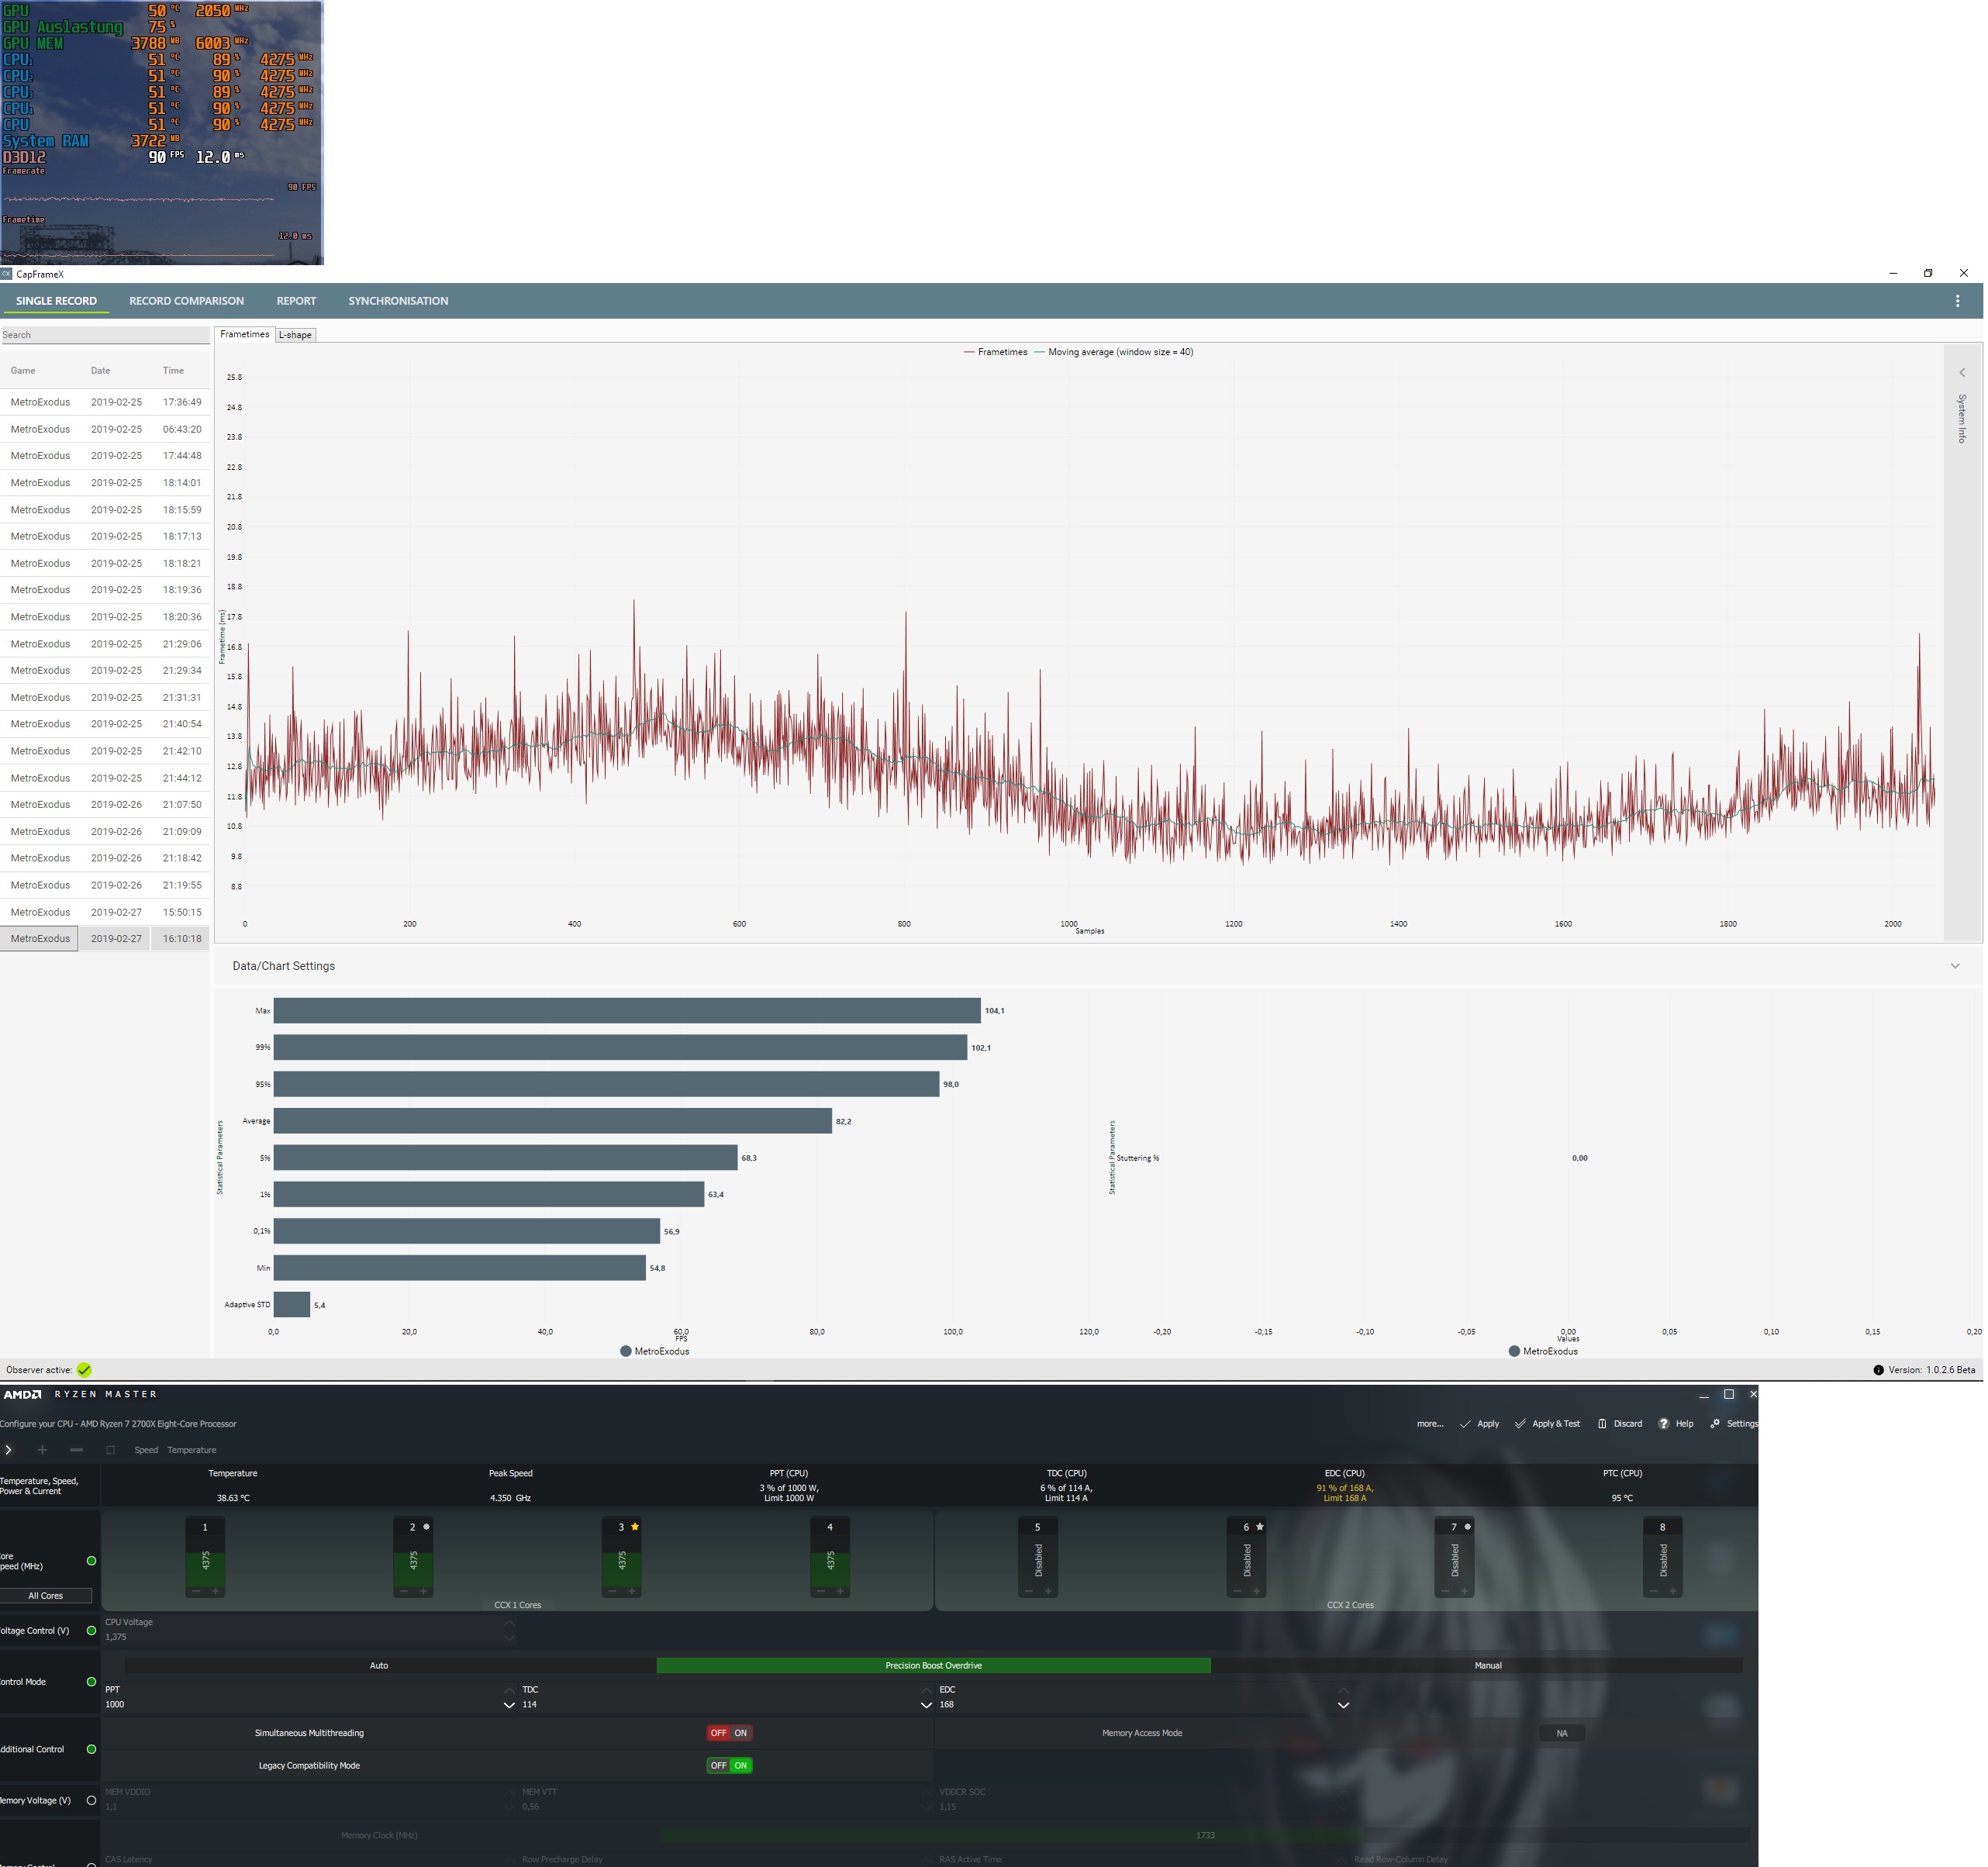Select Manual control mode
The height and width of the screenshot is (1867, 1988).
(x=1487, y=1665)
